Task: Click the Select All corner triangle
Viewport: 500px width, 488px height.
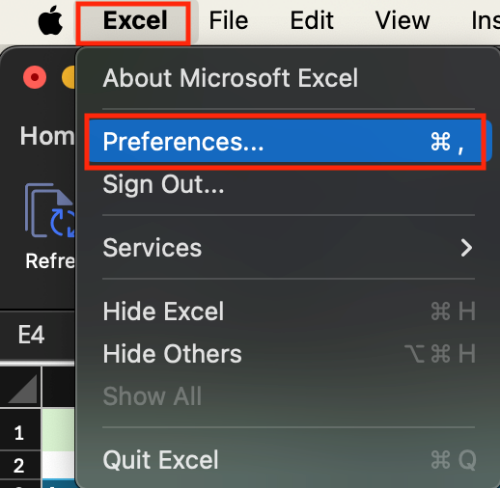Action: [x=22, y=388]
